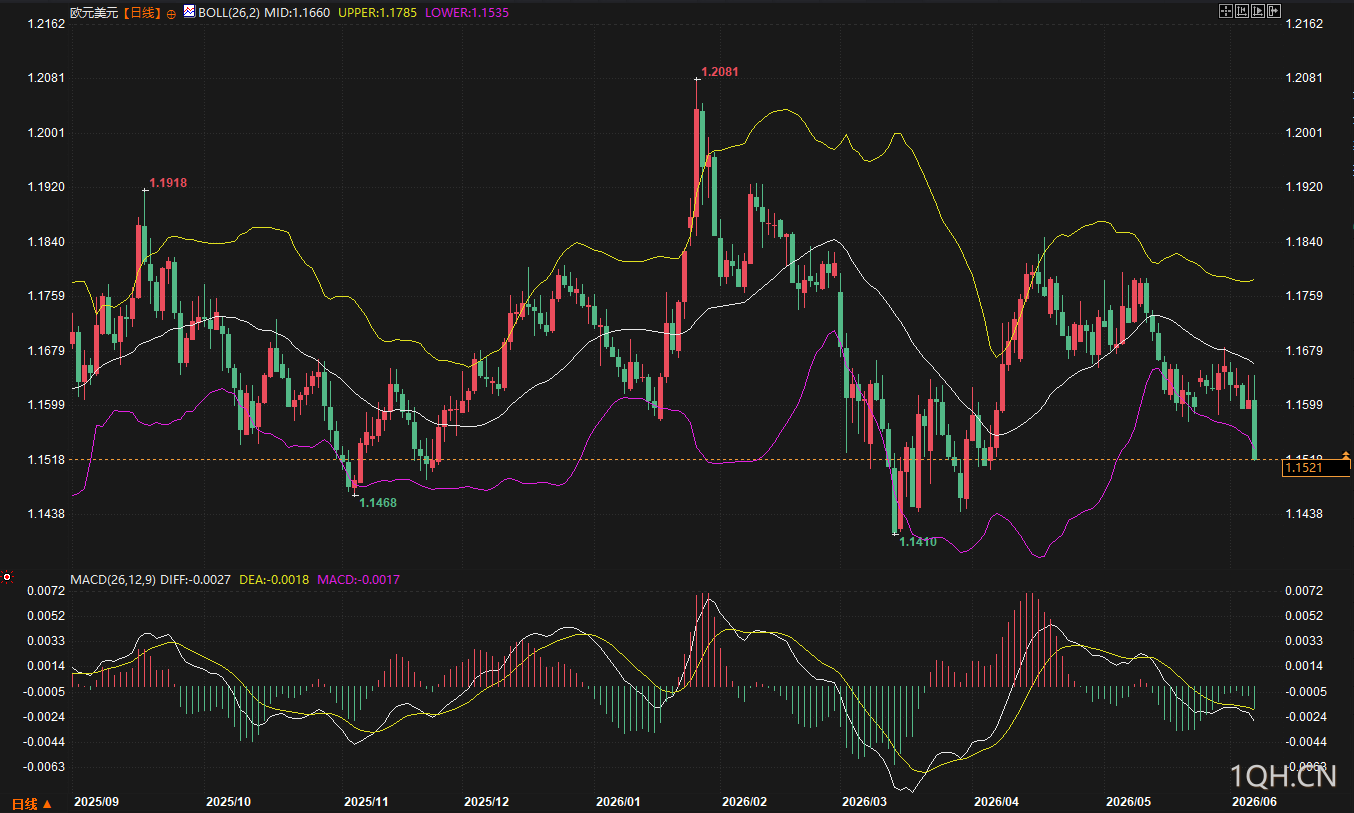Screen dimensions: 1354x813
Task: Click 1.1679 on the left price axis
Action: click(x=47, y=351)
